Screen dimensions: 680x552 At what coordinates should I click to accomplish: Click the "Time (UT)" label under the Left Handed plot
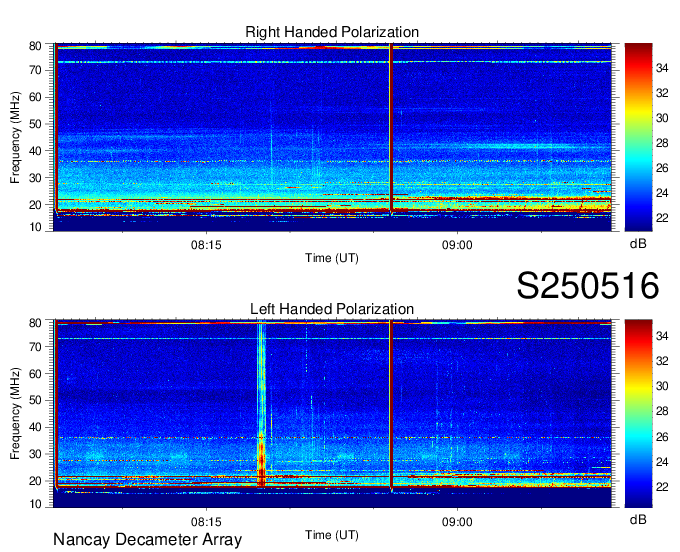332,535
